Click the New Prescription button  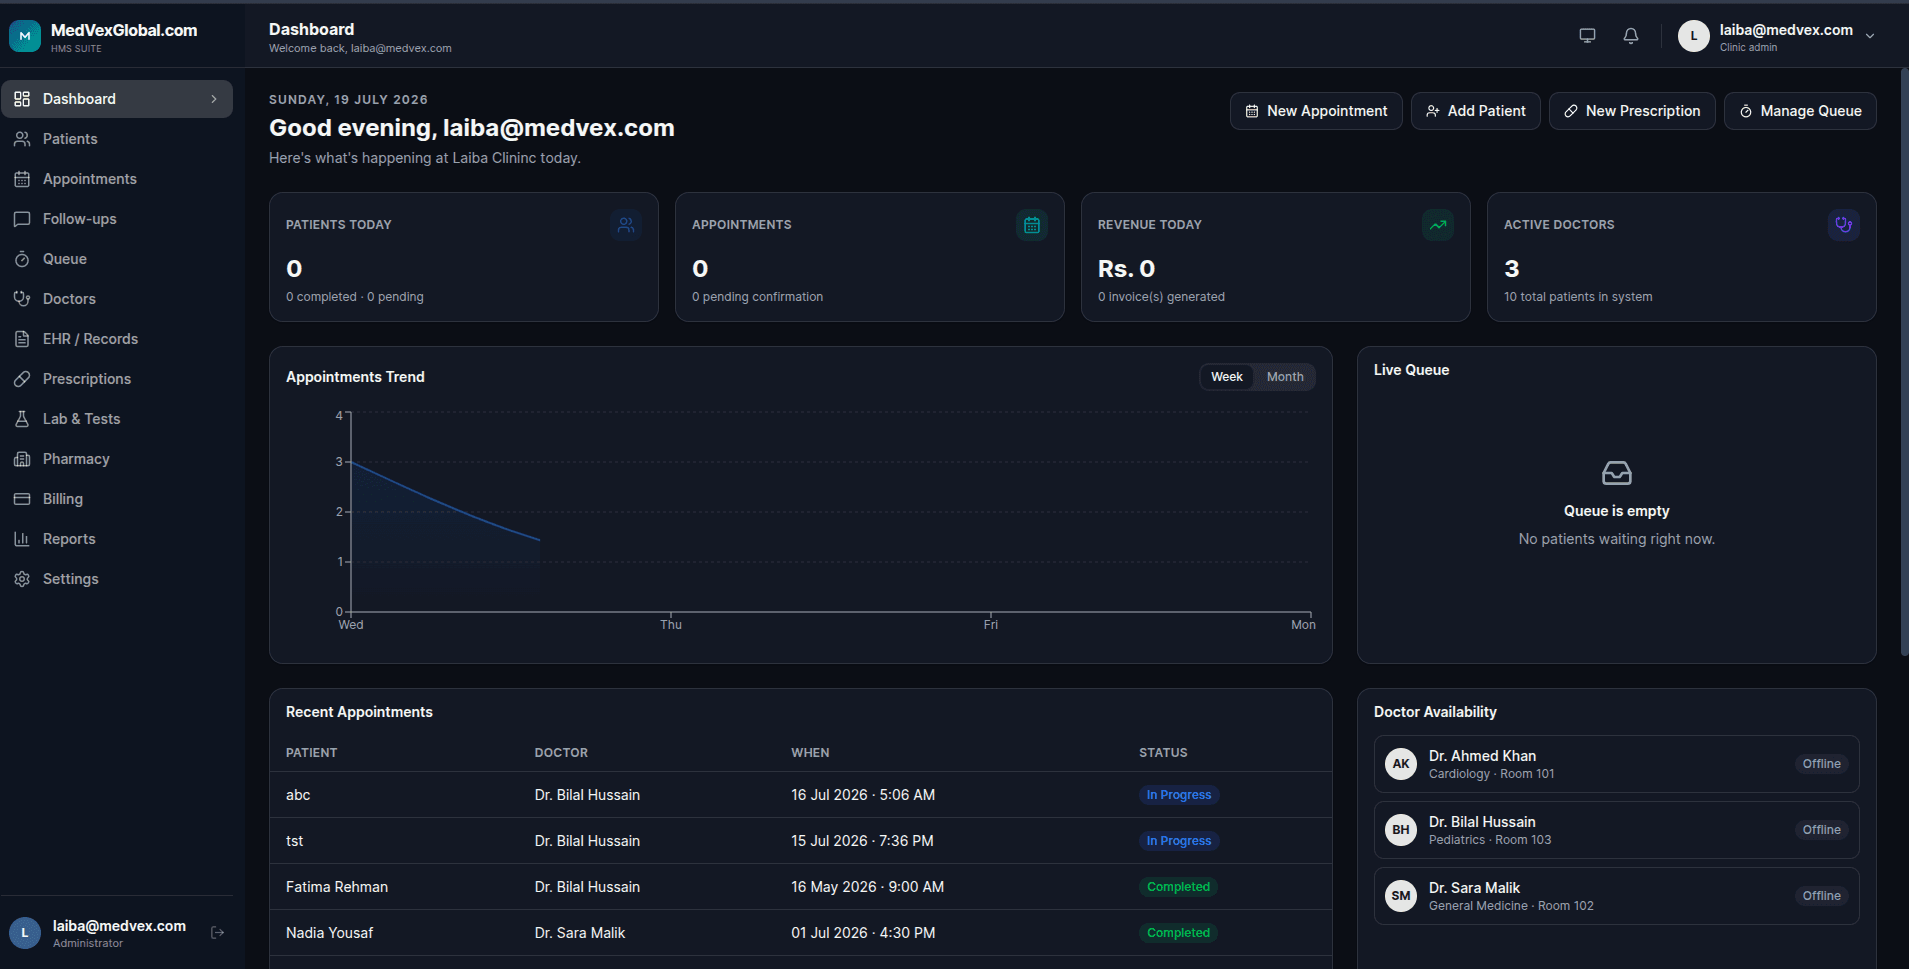coord(1632,111)
